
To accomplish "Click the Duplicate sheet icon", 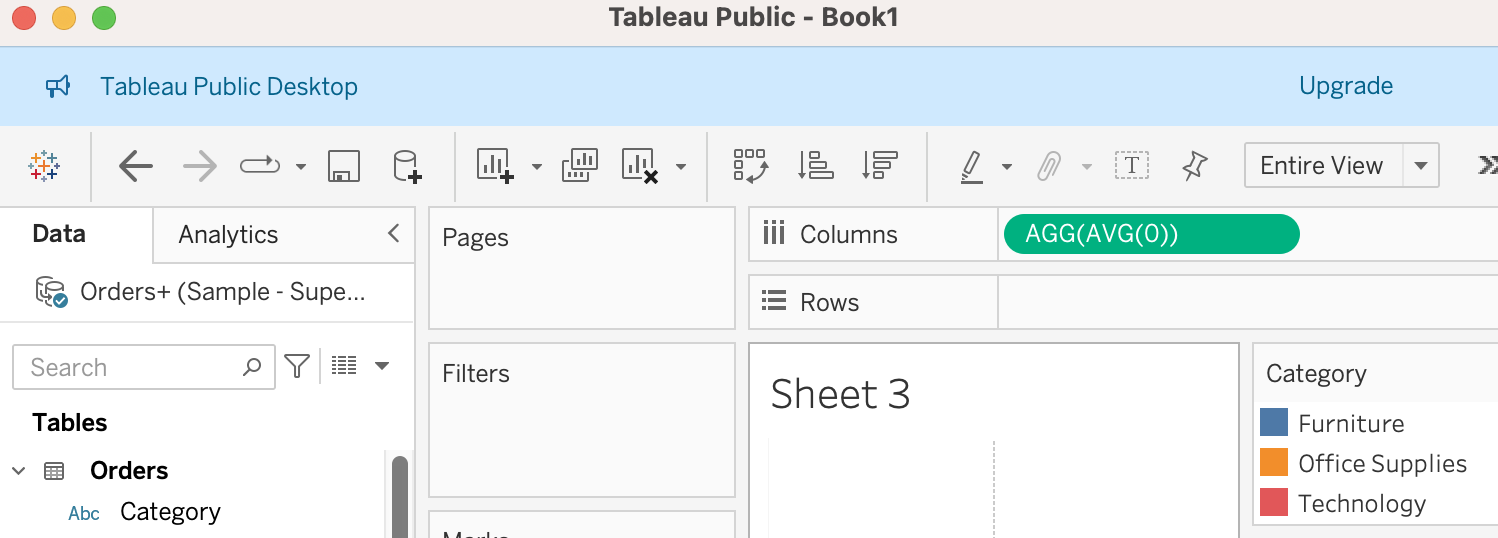I will [x=580, y=166].
